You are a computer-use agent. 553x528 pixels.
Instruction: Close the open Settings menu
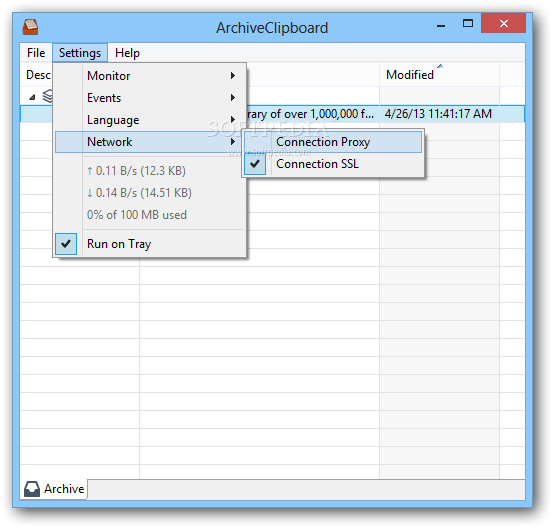tap(80, 53)
